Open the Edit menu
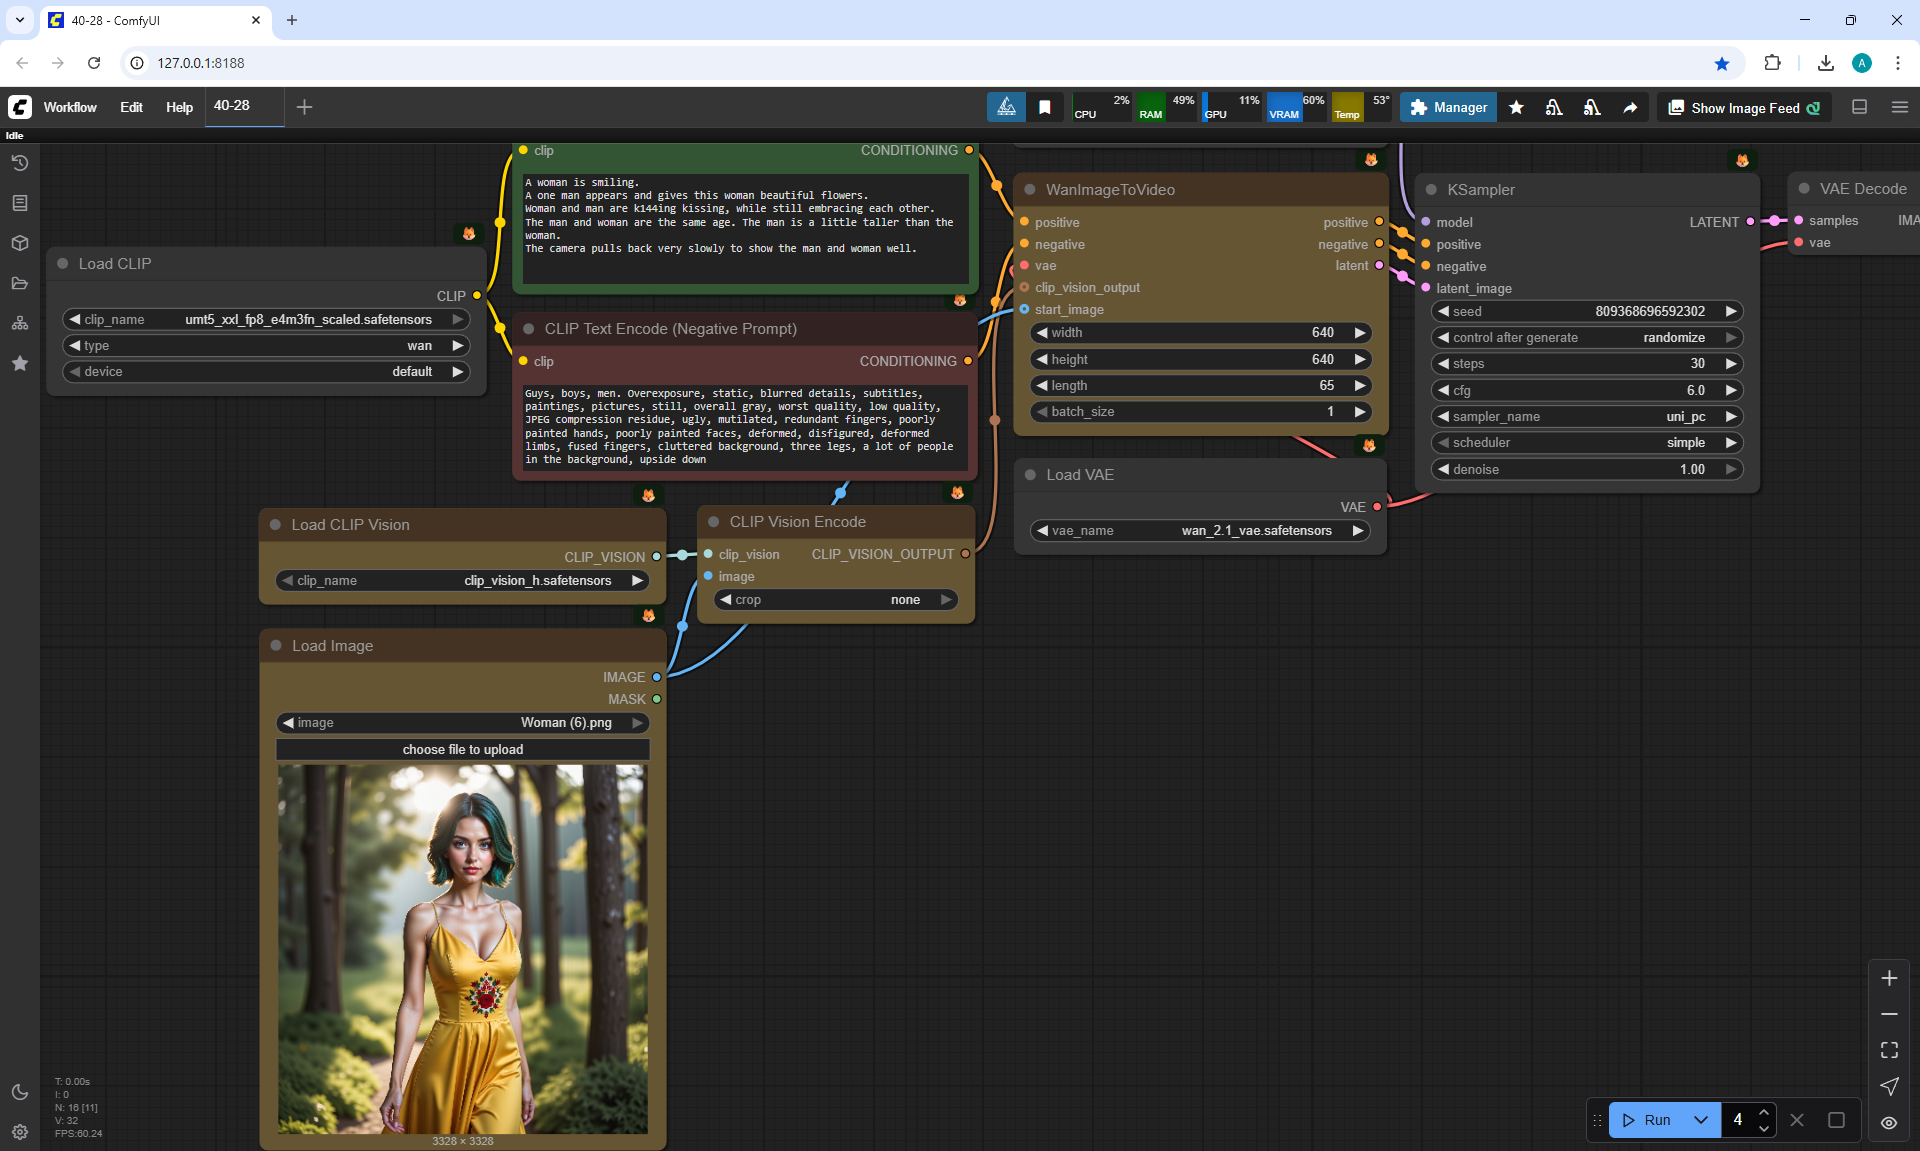 point(131,107)
